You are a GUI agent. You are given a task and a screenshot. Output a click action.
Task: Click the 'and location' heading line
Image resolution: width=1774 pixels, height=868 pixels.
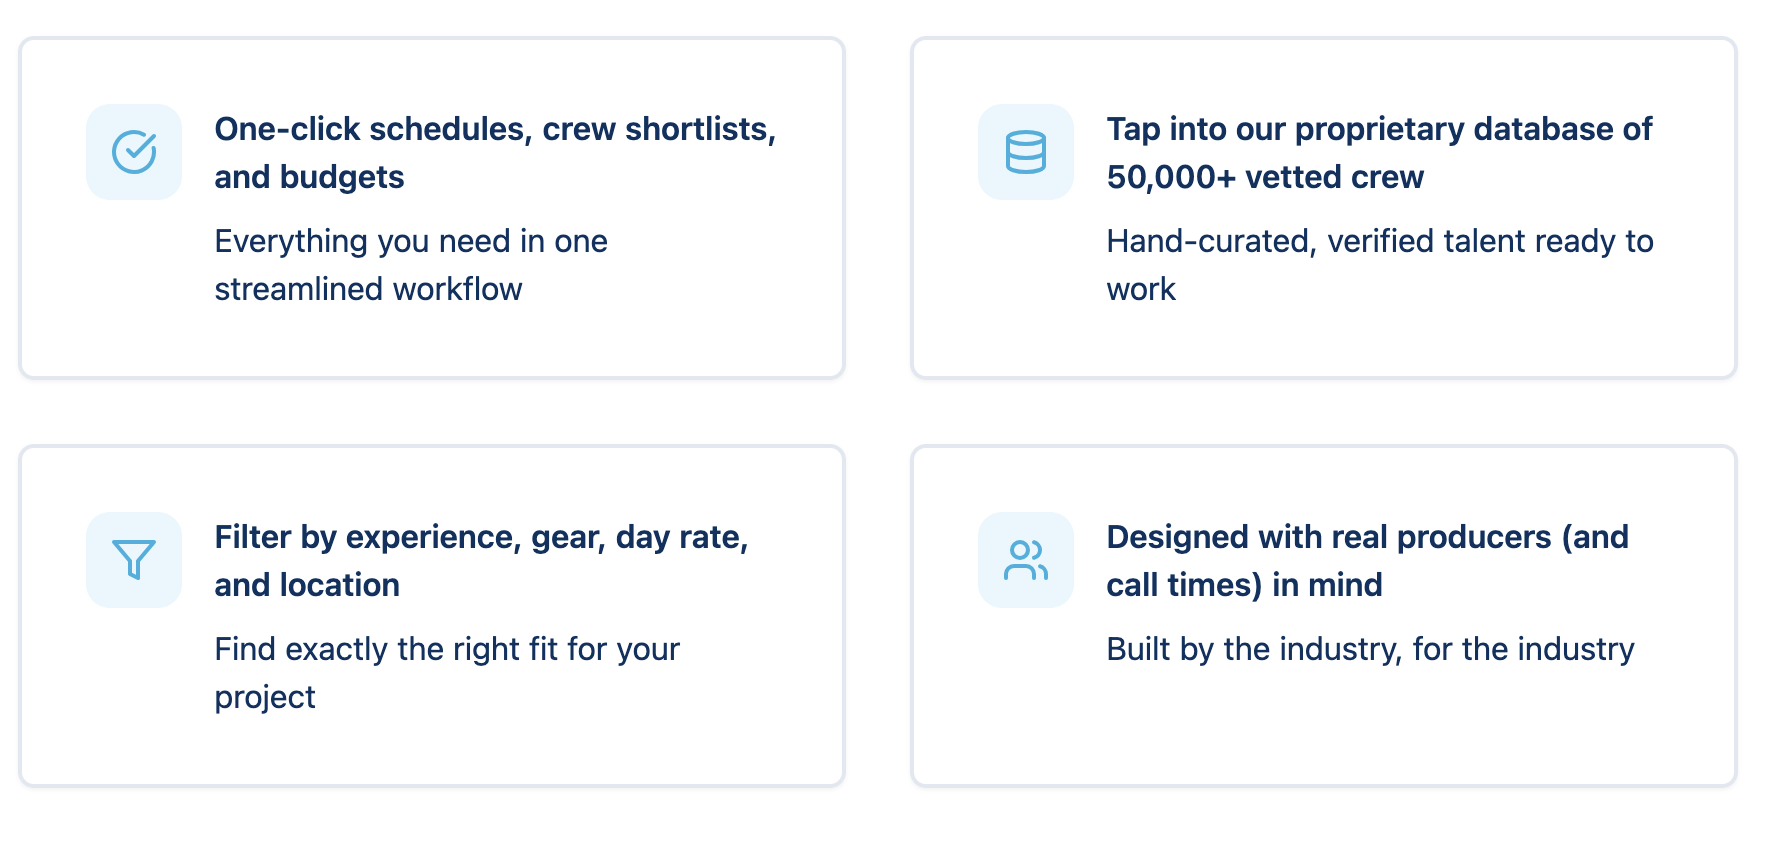307,585
